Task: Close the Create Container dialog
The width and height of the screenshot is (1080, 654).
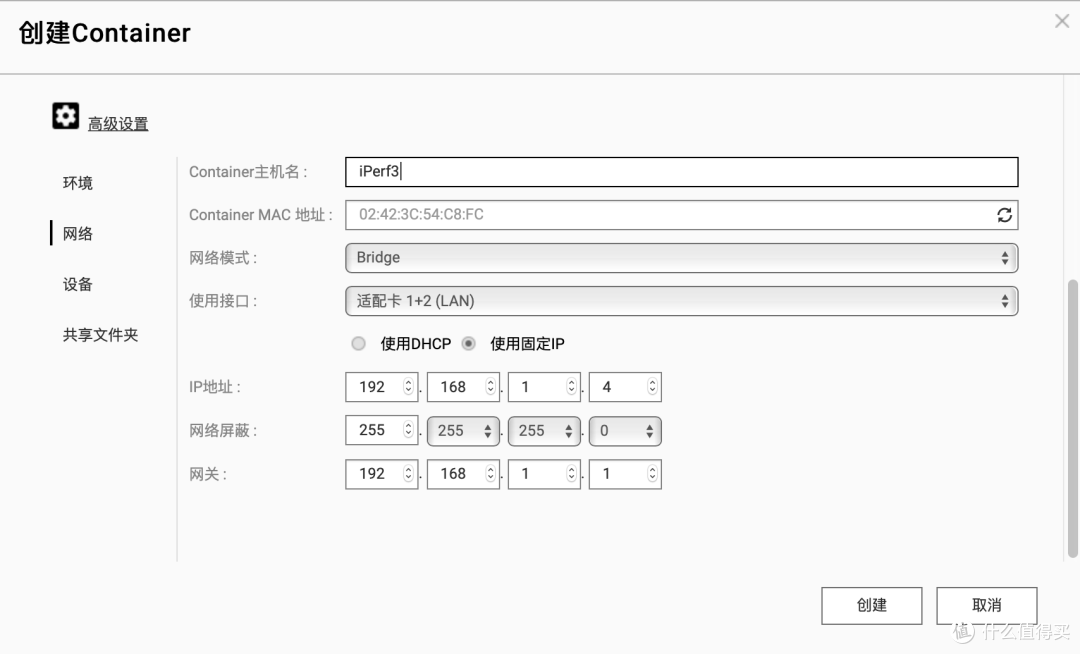Action: point(1061,21)
